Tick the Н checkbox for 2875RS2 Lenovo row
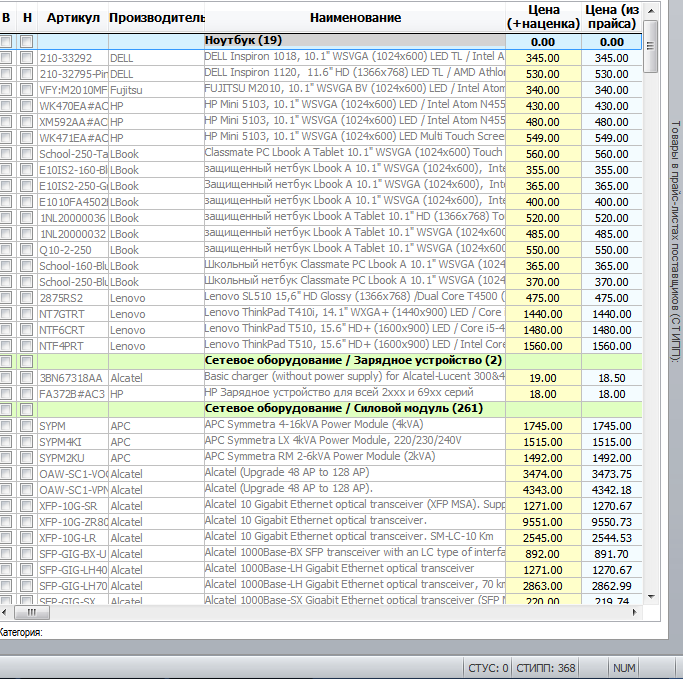Screen dimensions: 683x679 (x=27, y=298)
